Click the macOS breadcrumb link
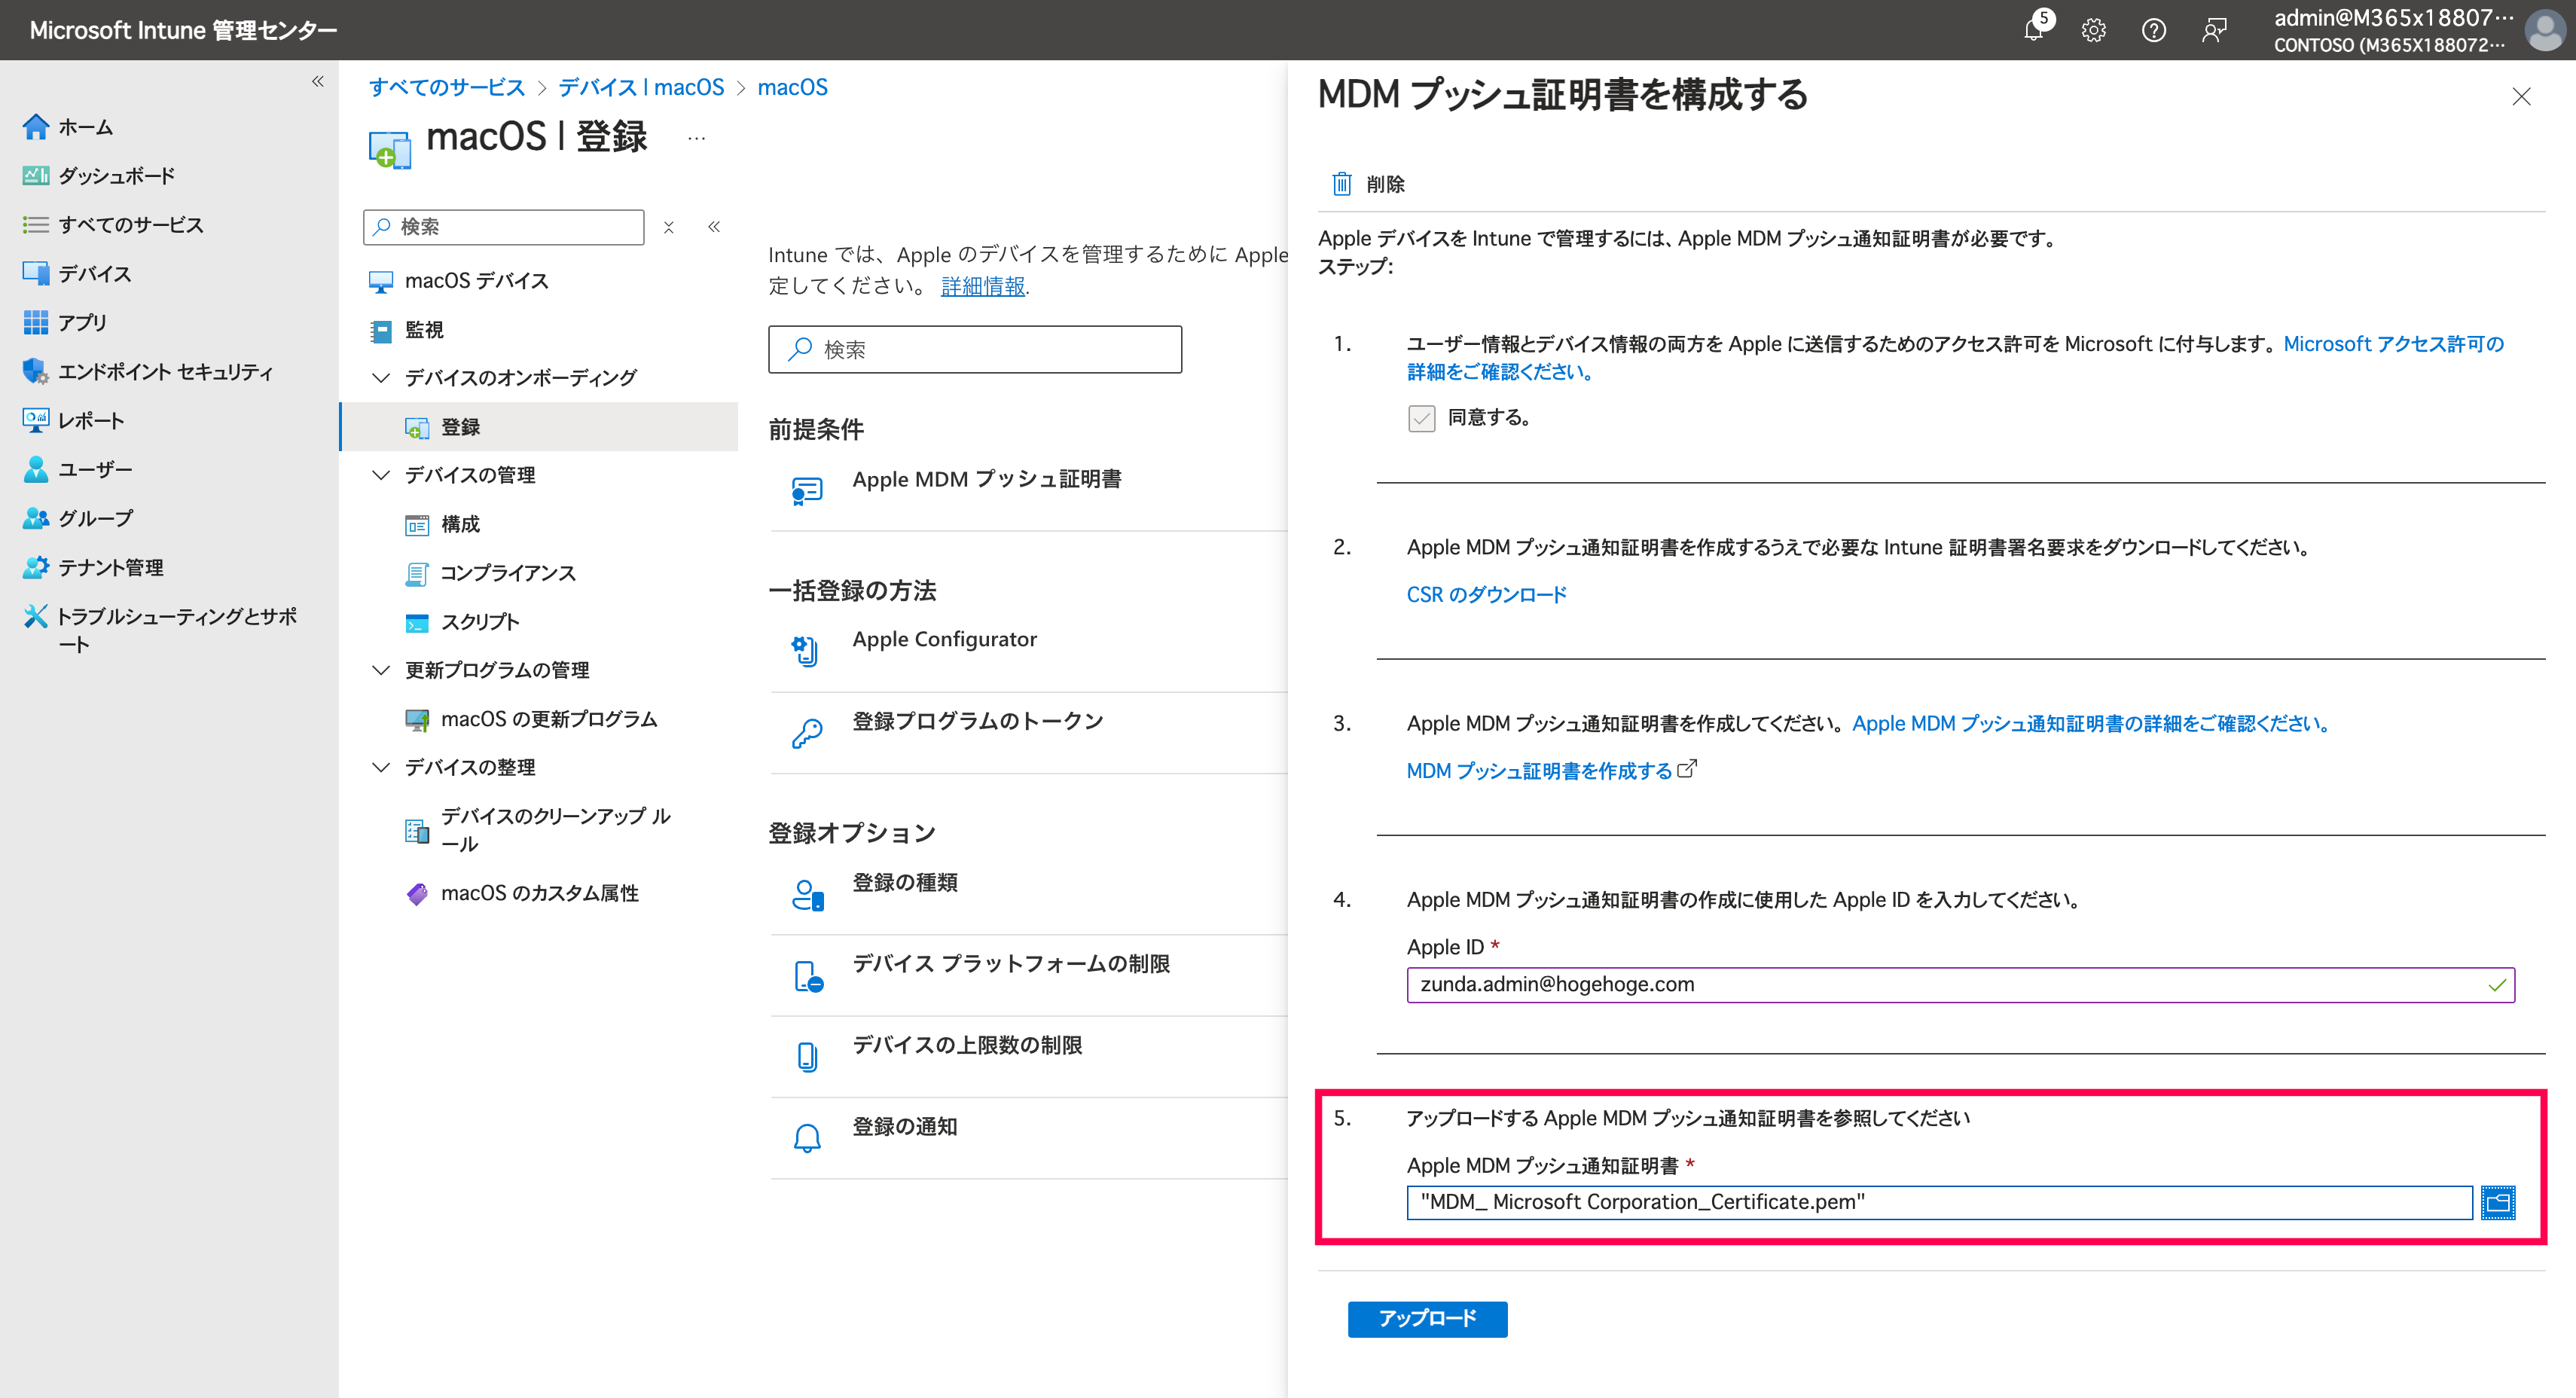Screen dimensions: 2576x1398 [x=792, y=87]
